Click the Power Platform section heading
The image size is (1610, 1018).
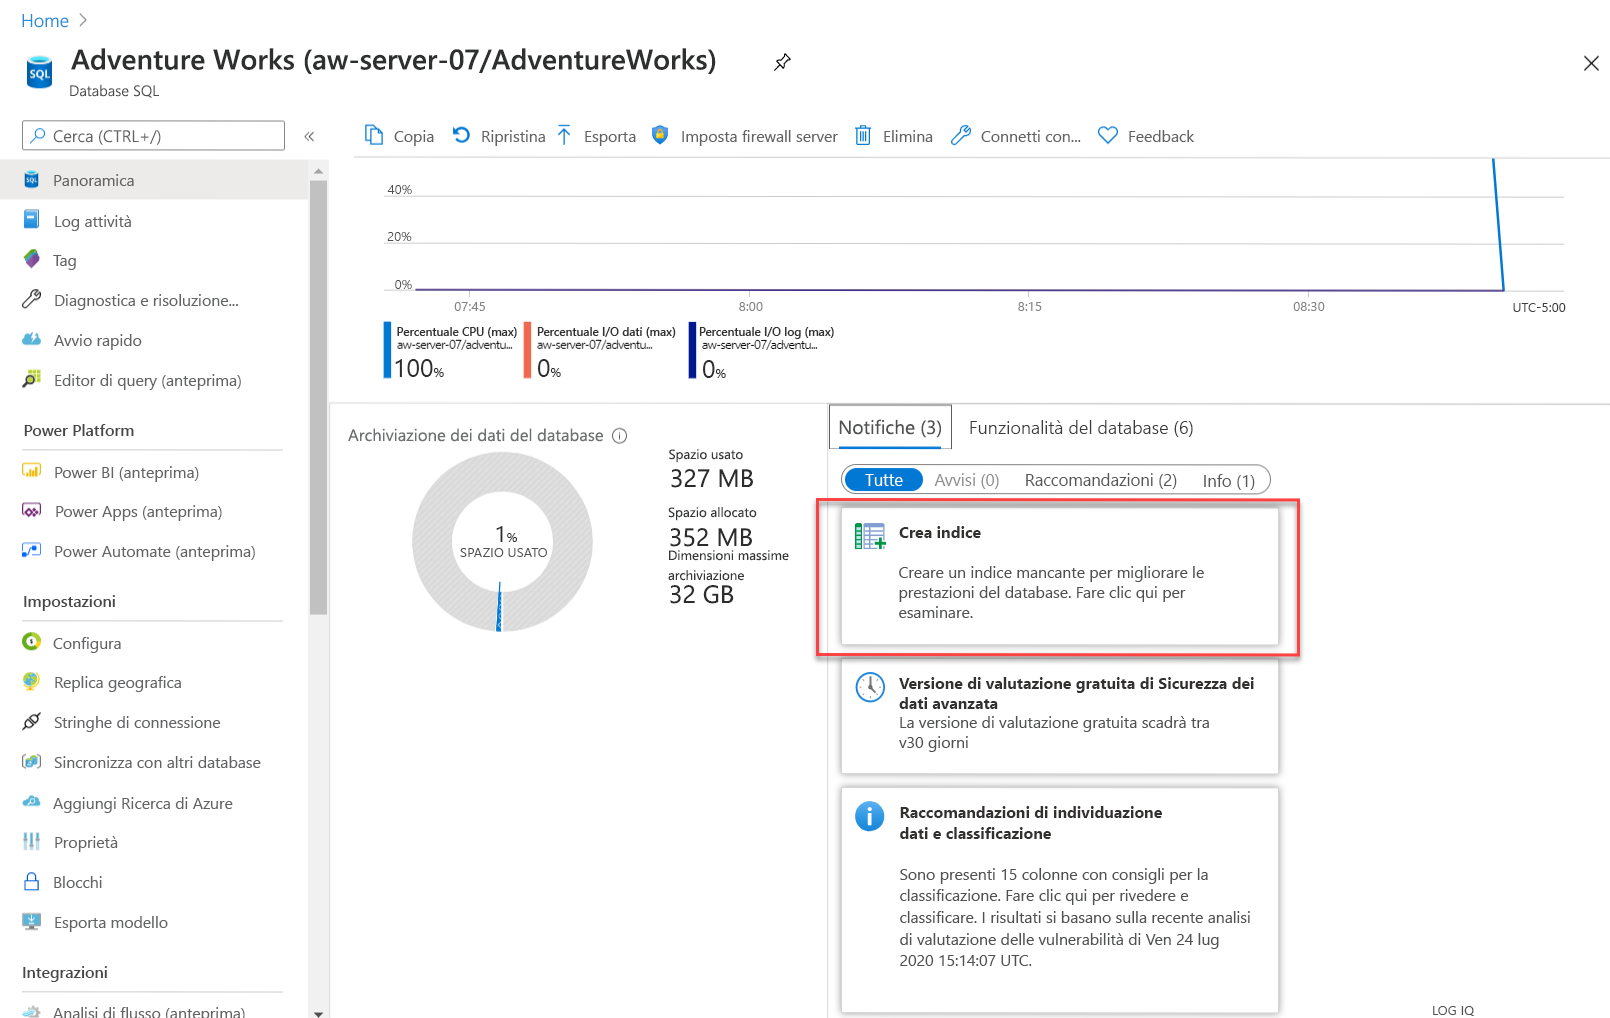(x=79, y=431)
